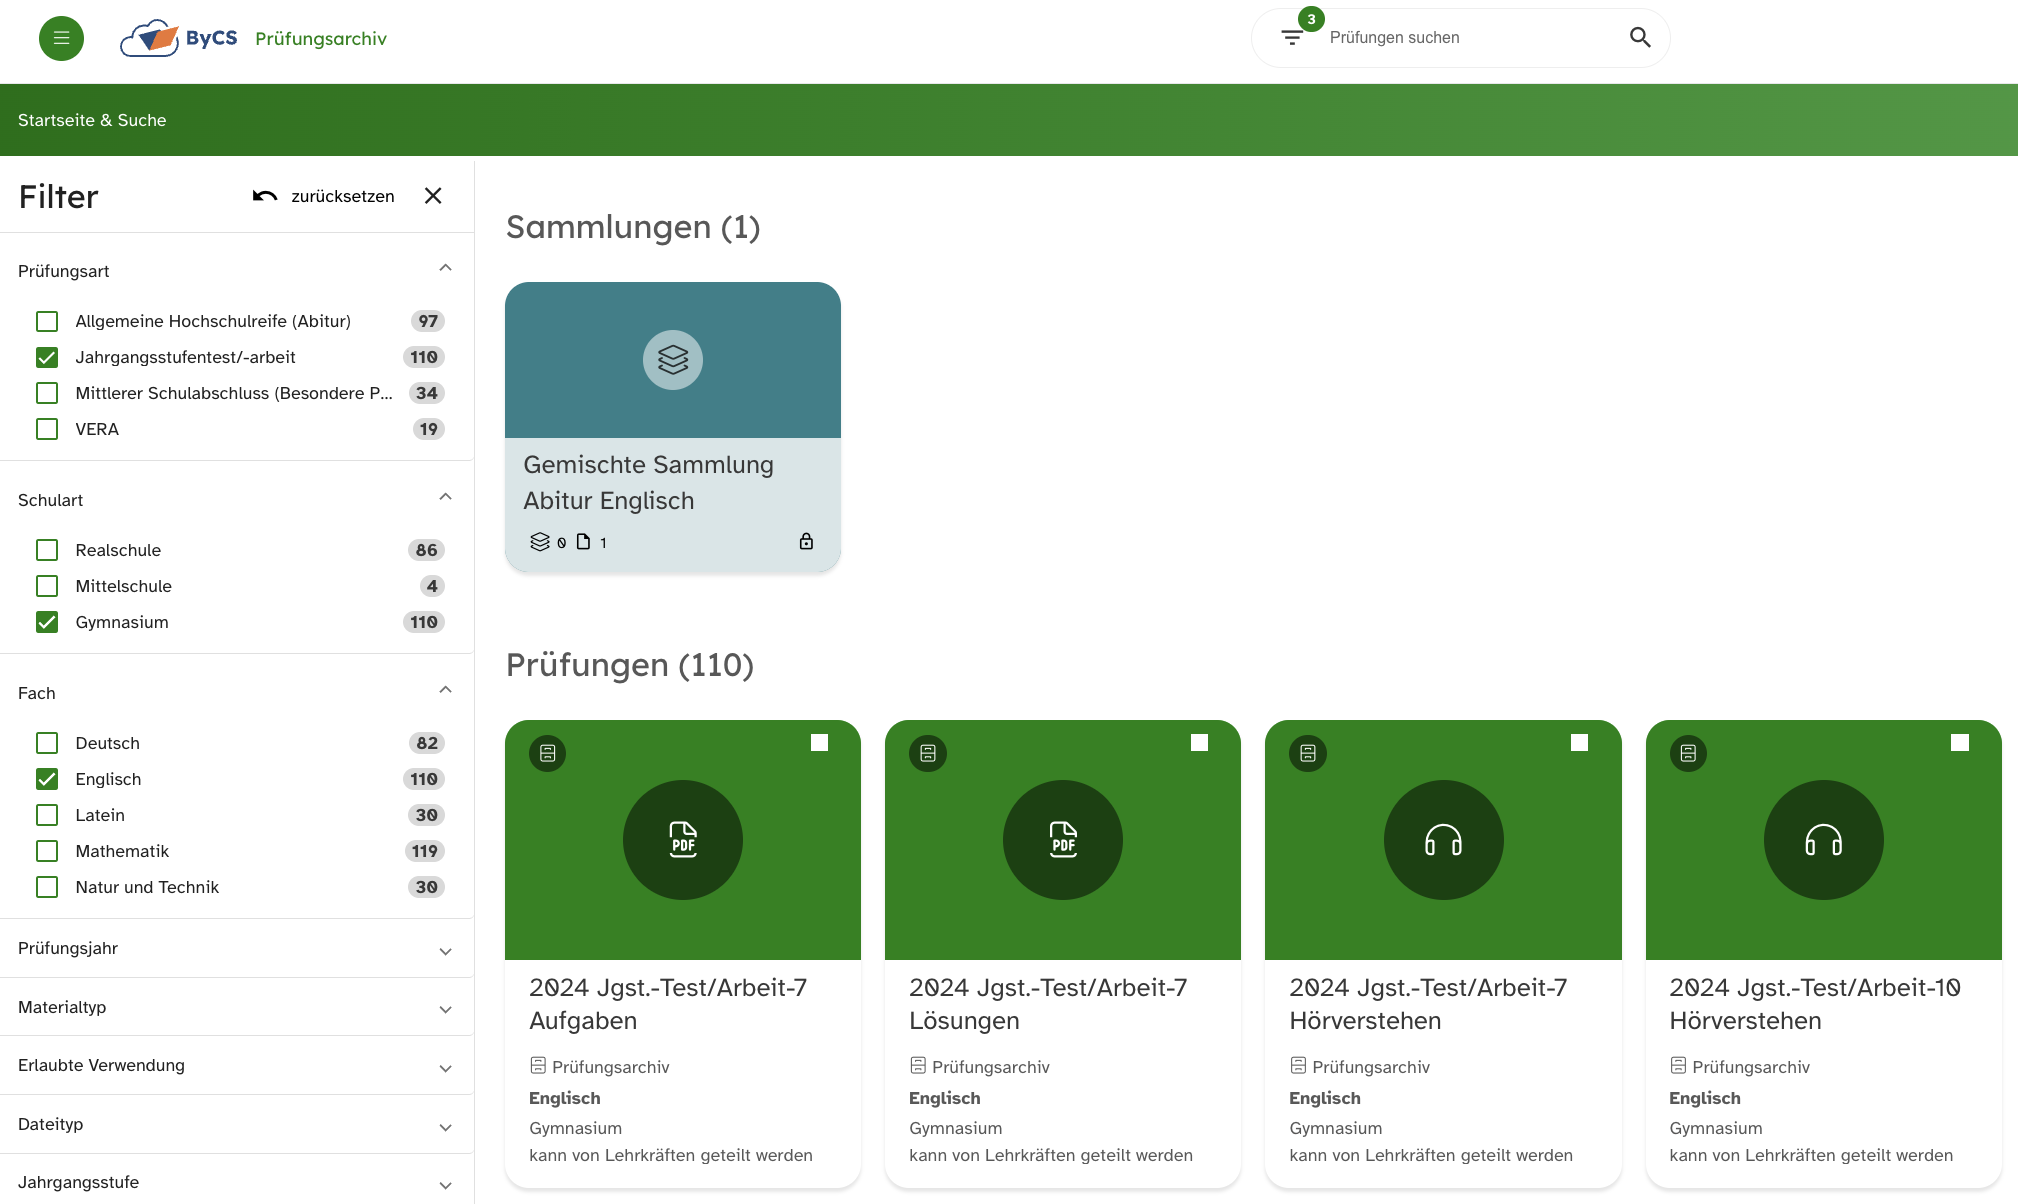Click the 'Prüfungen (110)' heading
Viewport: 2018px width, 1204px height.
630,665
